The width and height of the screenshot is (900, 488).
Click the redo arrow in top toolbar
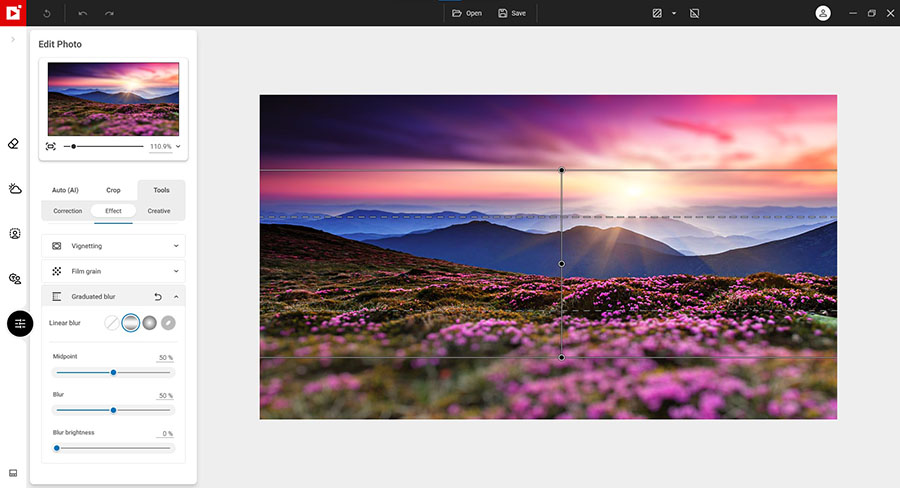(109, 13)
